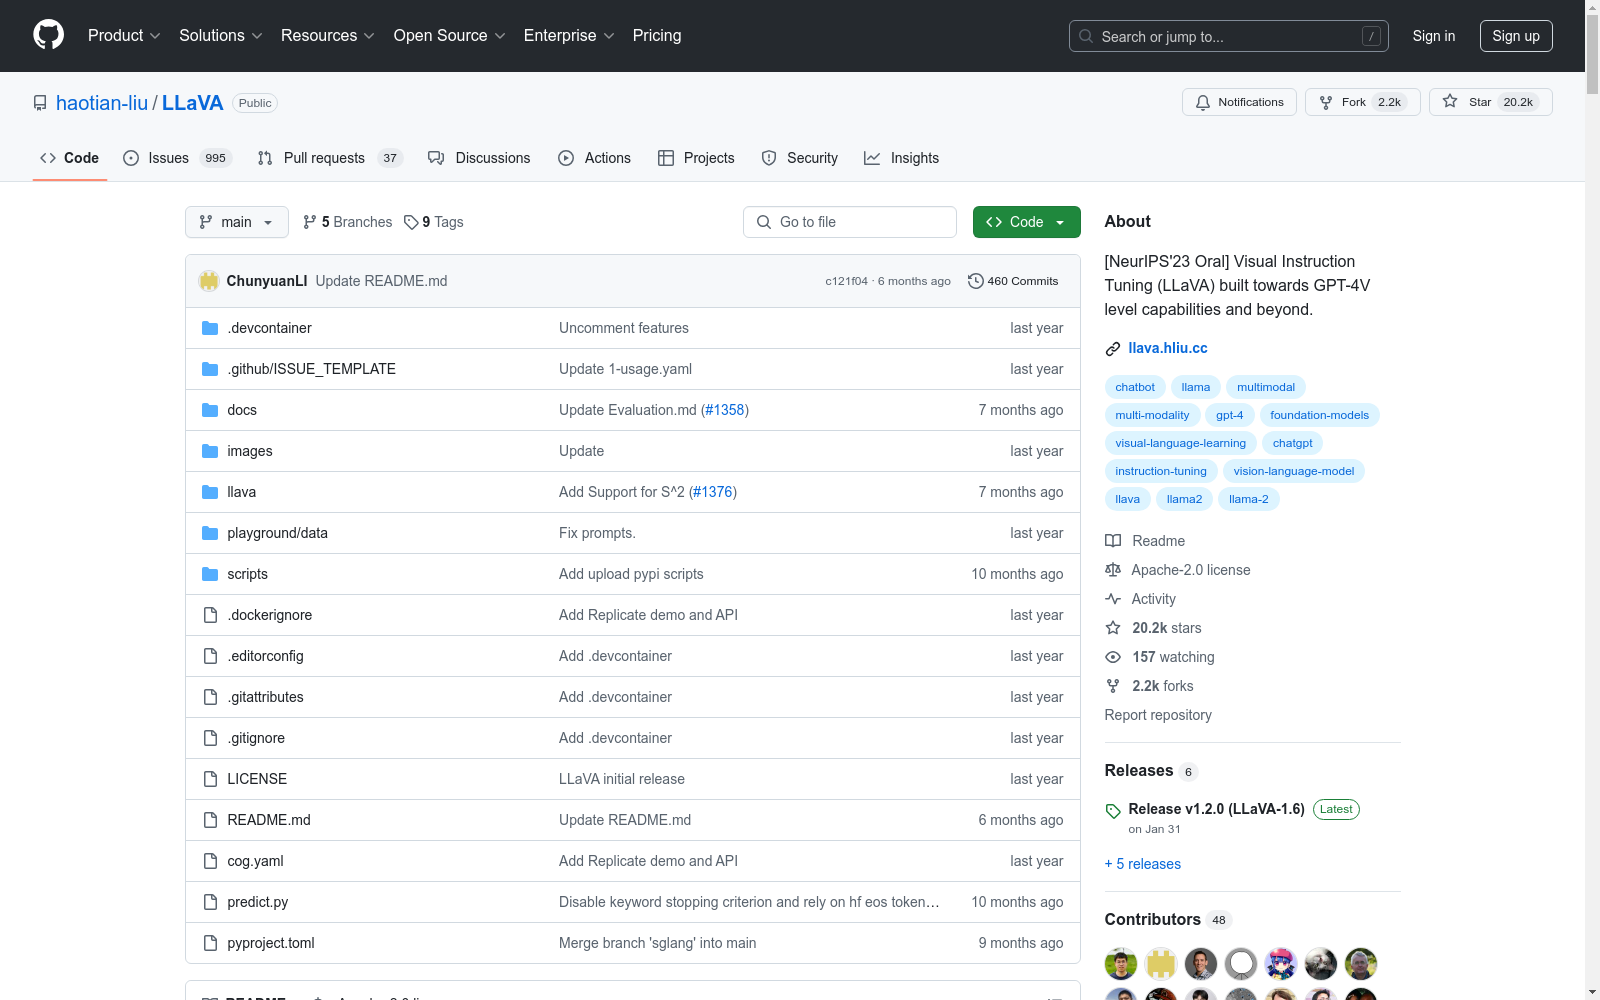Click the Search or jump to field

pyautogui.click(x=1229, y=36)
